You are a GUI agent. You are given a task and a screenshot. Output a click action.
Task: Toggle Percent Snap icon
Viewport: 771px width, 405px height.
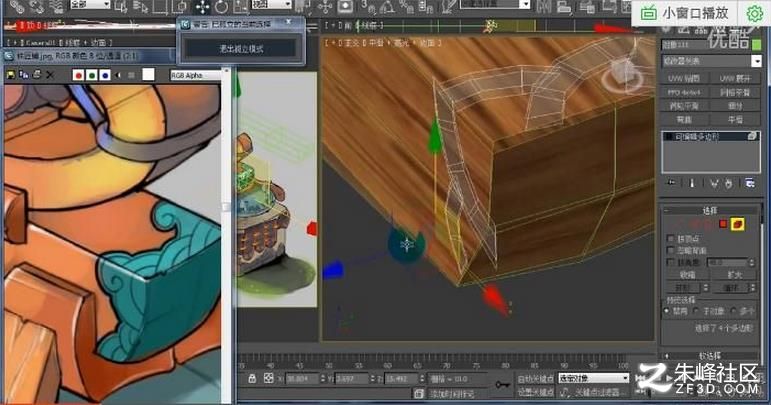[x=407, y=6]
